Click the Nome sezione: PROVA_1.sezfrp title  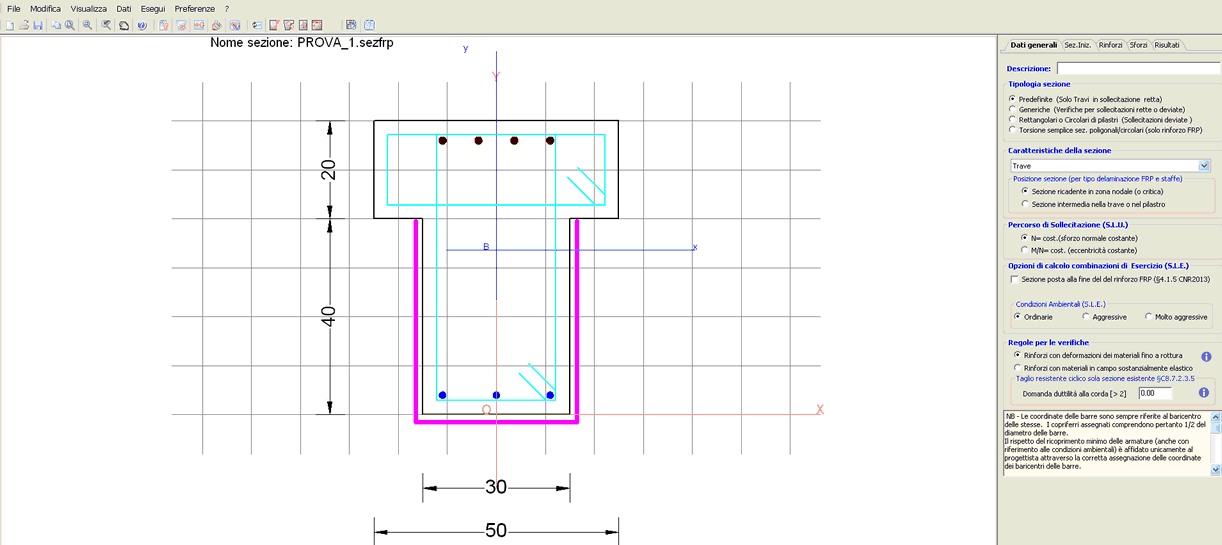click(301, 43)
